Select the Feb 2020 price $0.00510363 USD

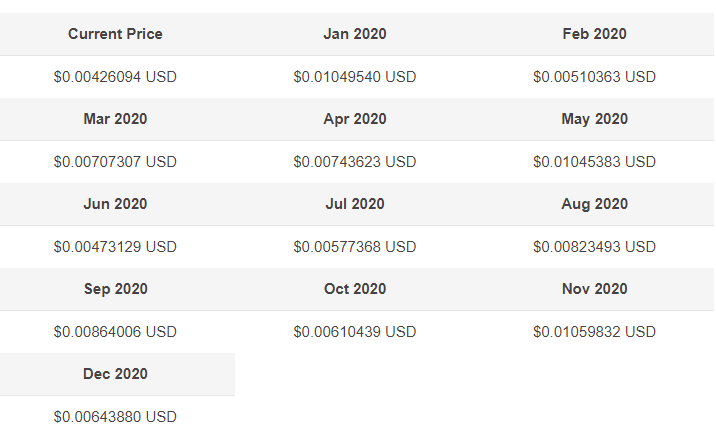594,77
